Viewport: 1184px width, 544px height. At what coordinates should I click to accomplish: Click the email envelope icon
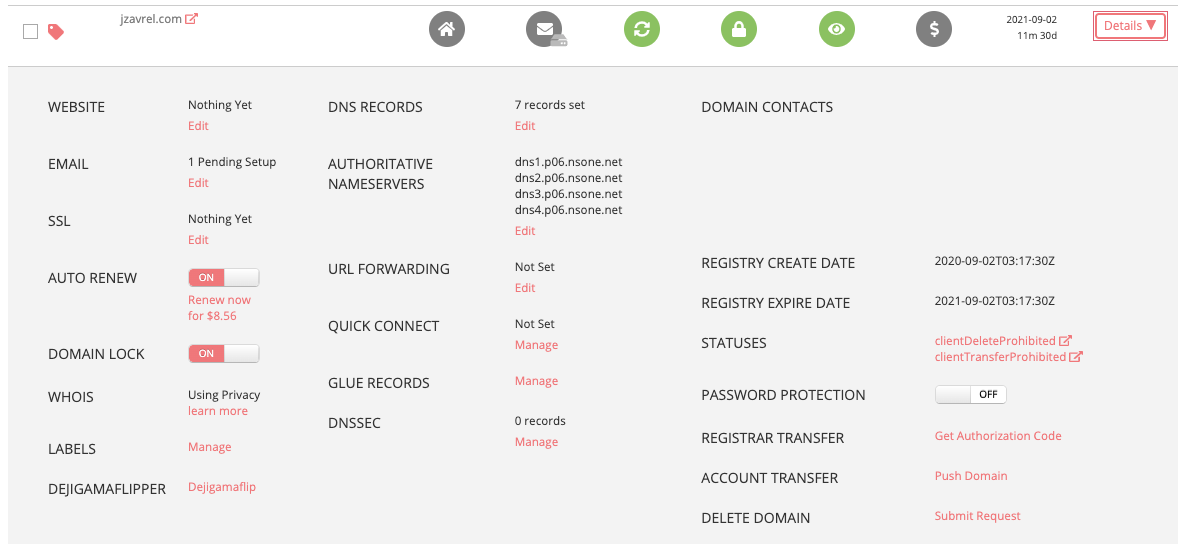point(545,29)
